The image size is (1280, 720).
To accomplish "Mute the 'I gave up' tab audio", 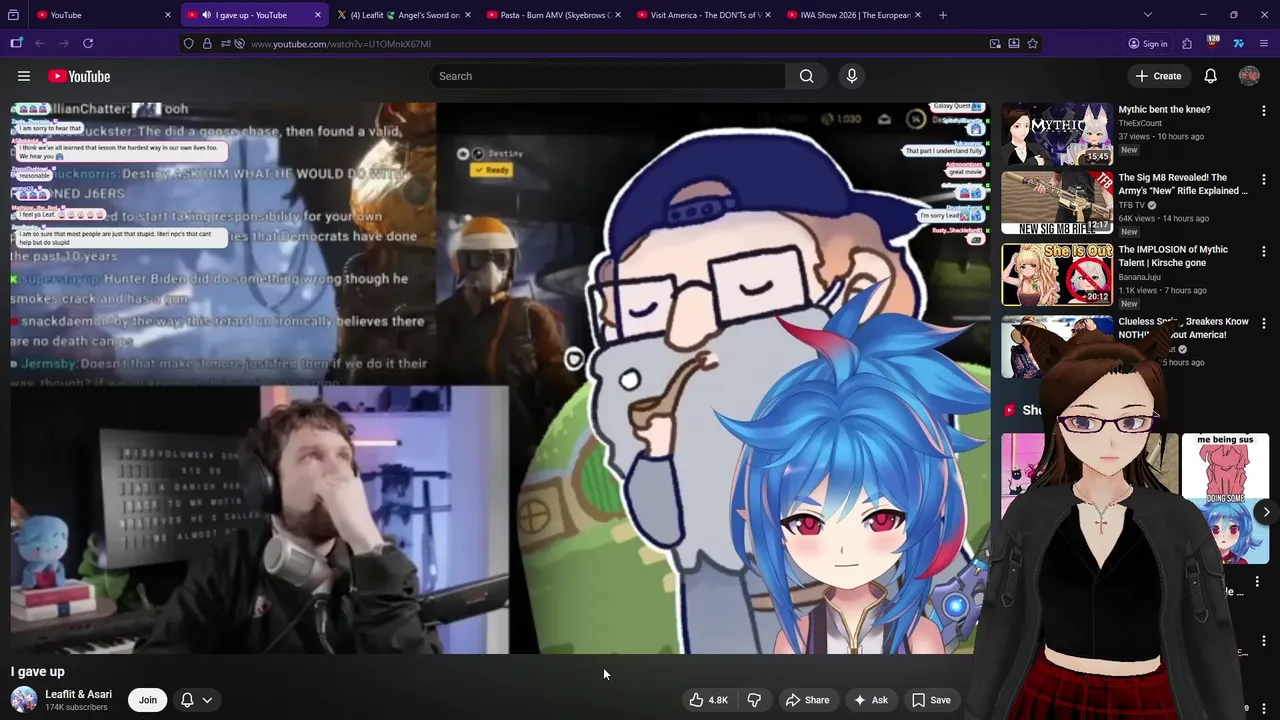I will 206,15.
